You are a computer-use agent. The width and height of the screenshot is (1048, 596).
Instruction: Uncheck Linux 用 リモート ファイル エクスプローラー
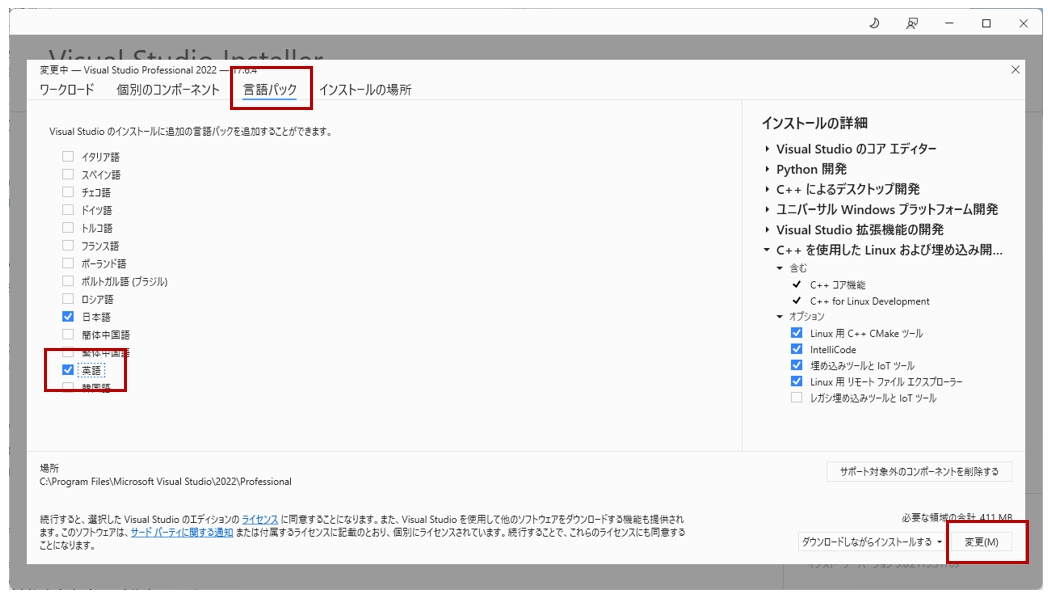coord(797,381)
